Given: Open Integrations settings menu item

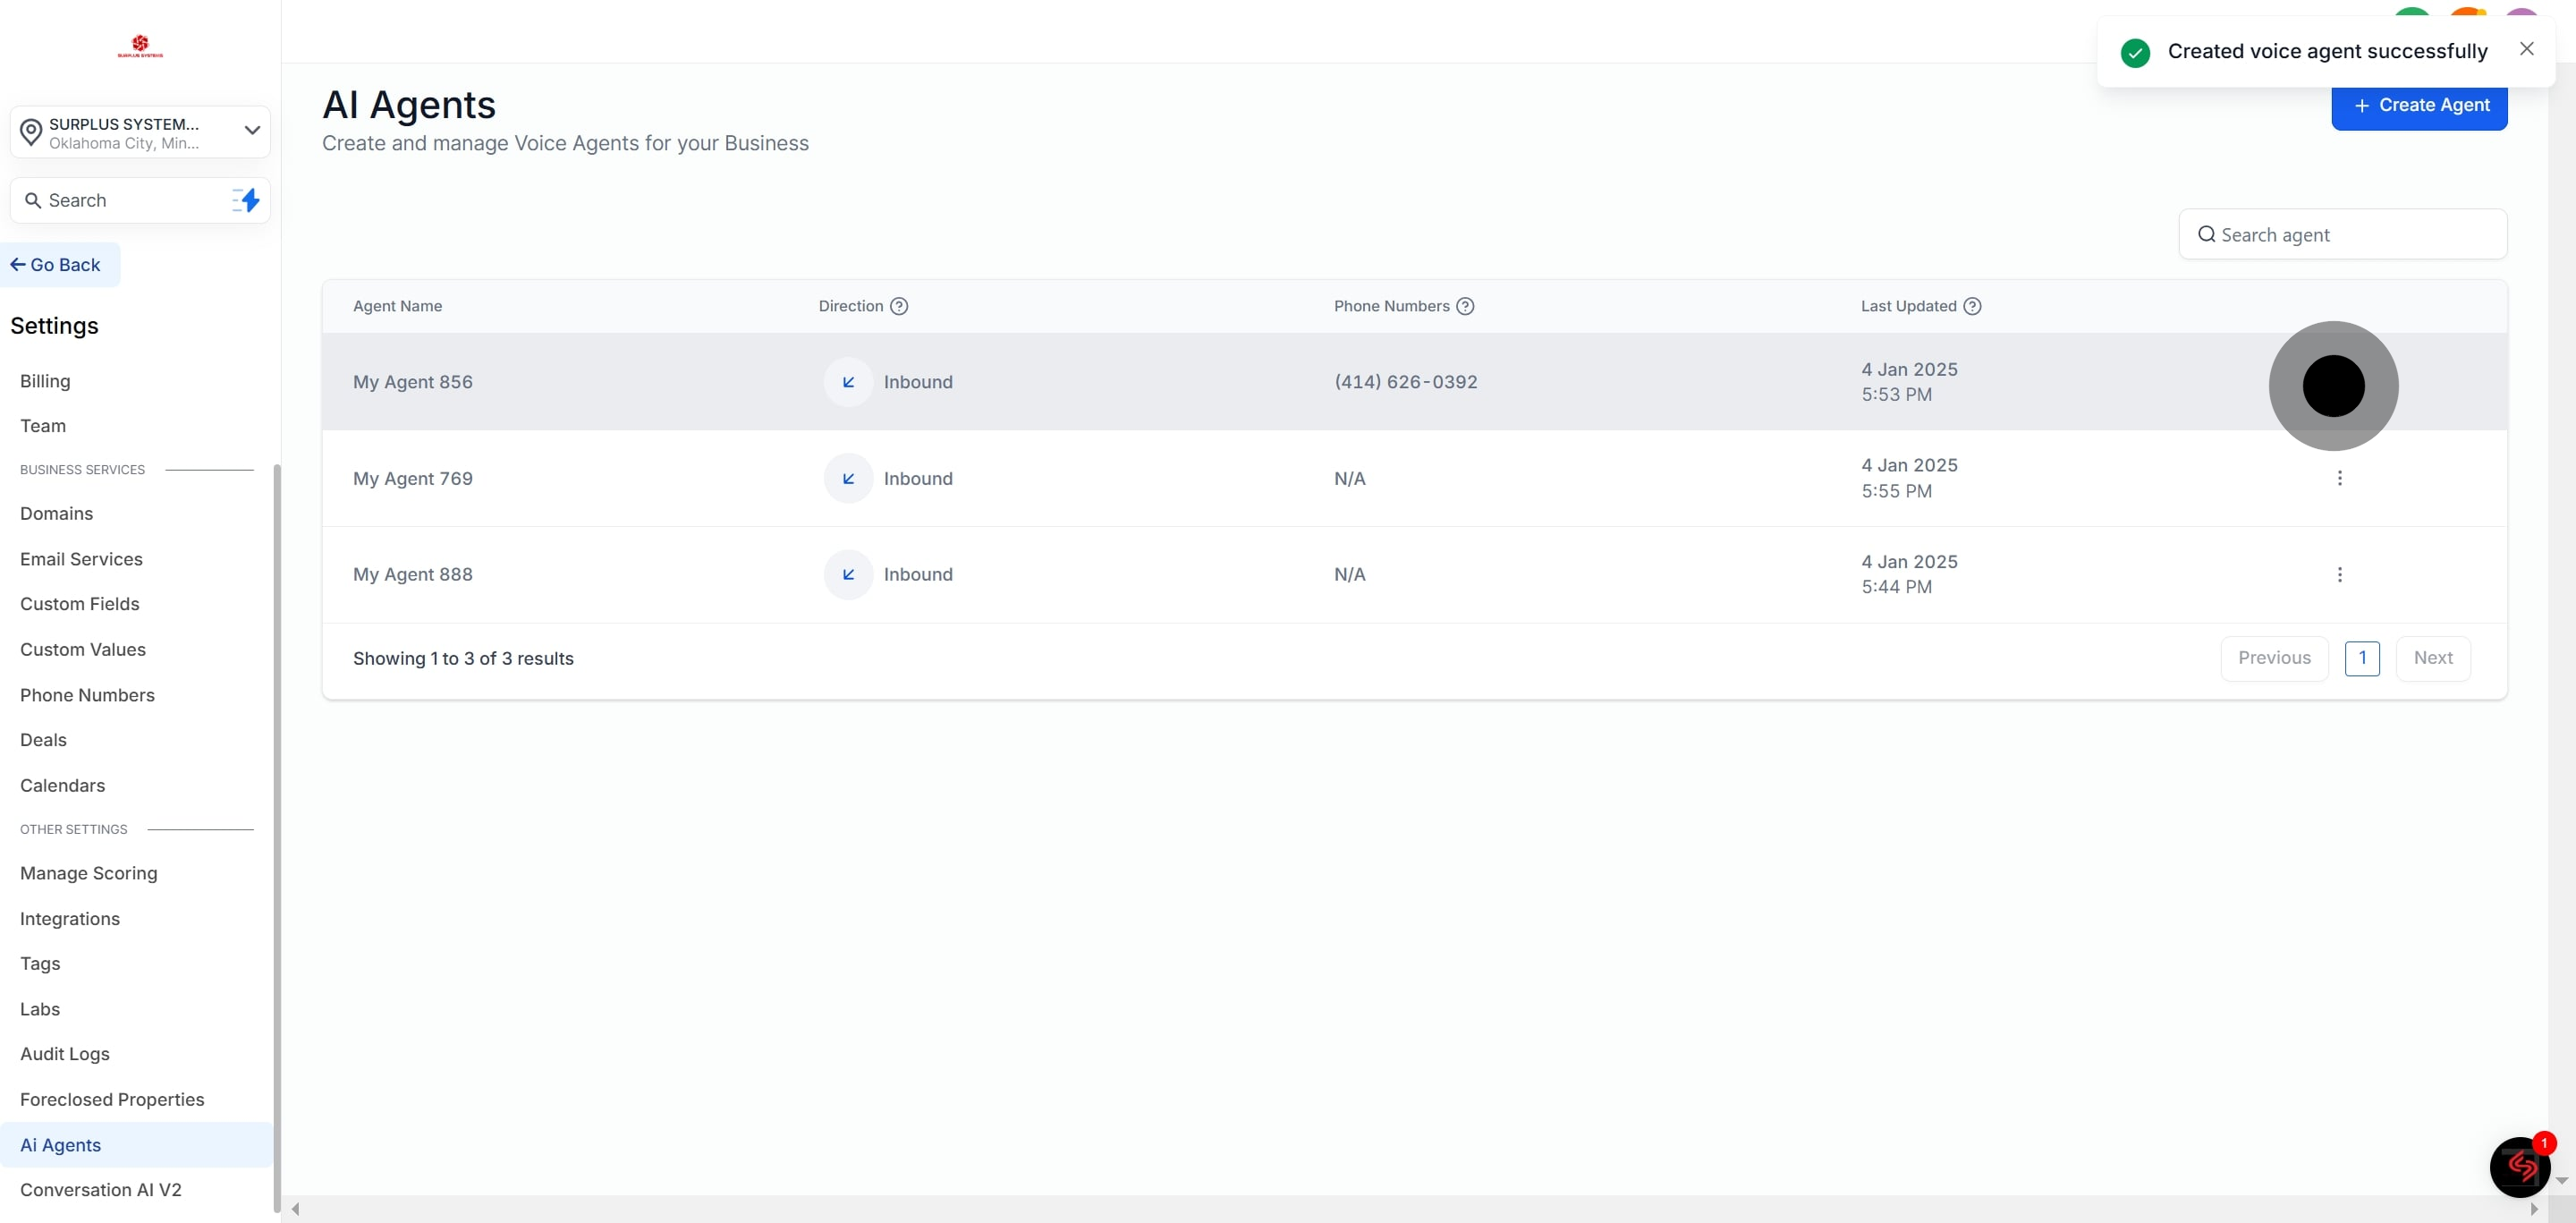Looking at the screenshot, I should tap(70, 919).
